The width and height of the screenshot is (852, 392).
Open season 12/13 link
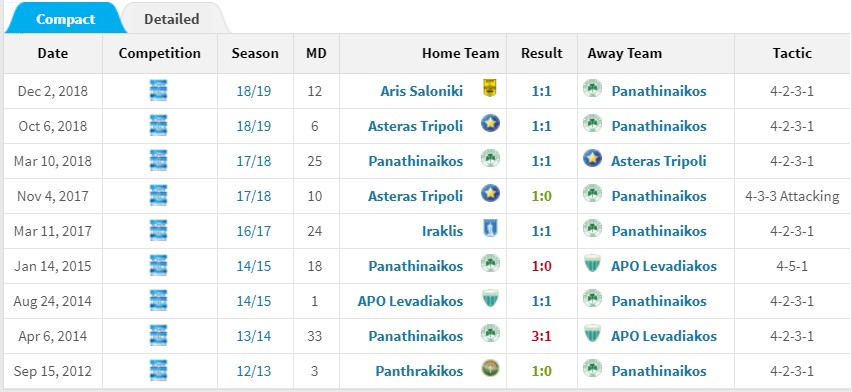(254, 371)
